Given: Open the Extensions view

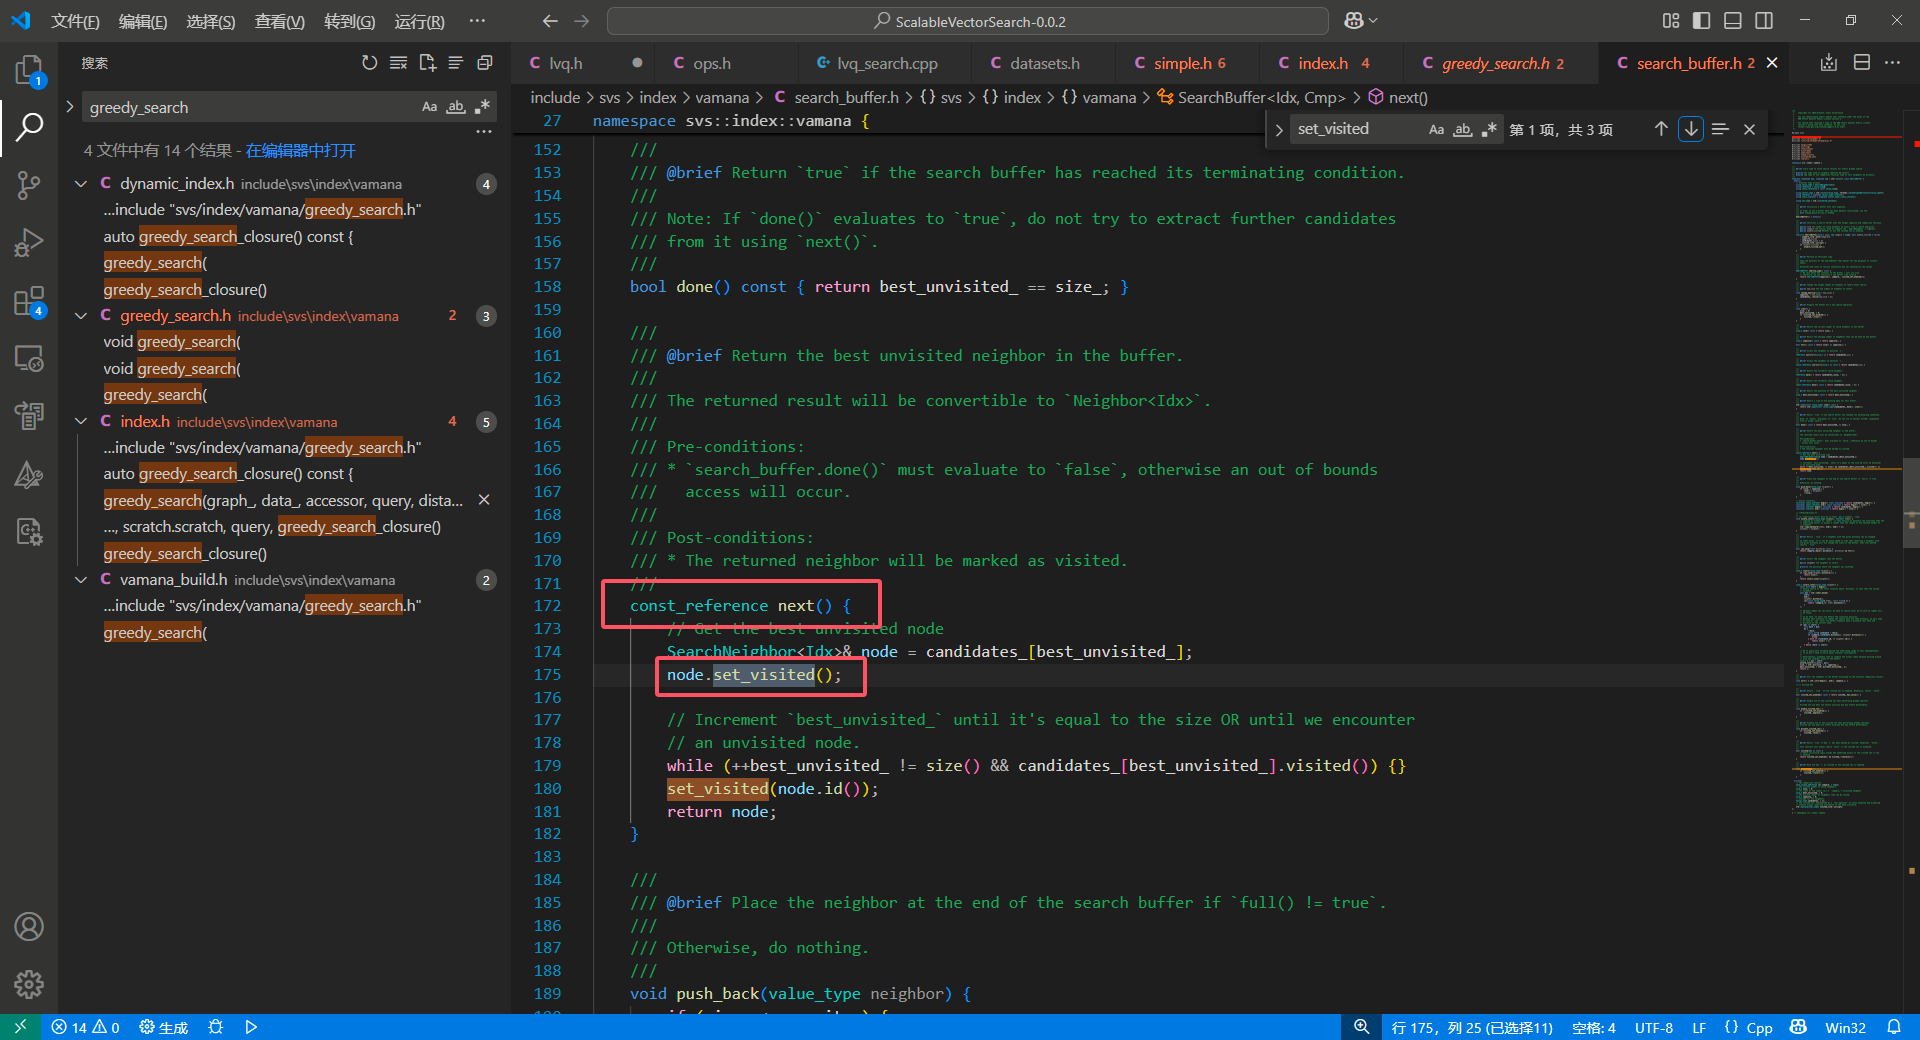Looking at the screenshot, I should point(29,301).
